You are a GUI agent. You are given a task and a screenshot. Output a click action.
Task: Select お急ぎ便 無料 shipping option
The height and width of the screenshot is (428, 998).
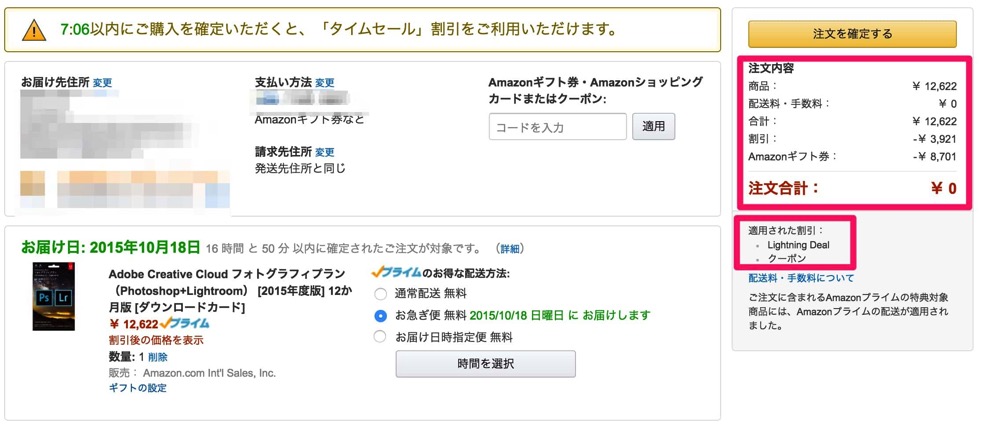coord(380,316)
